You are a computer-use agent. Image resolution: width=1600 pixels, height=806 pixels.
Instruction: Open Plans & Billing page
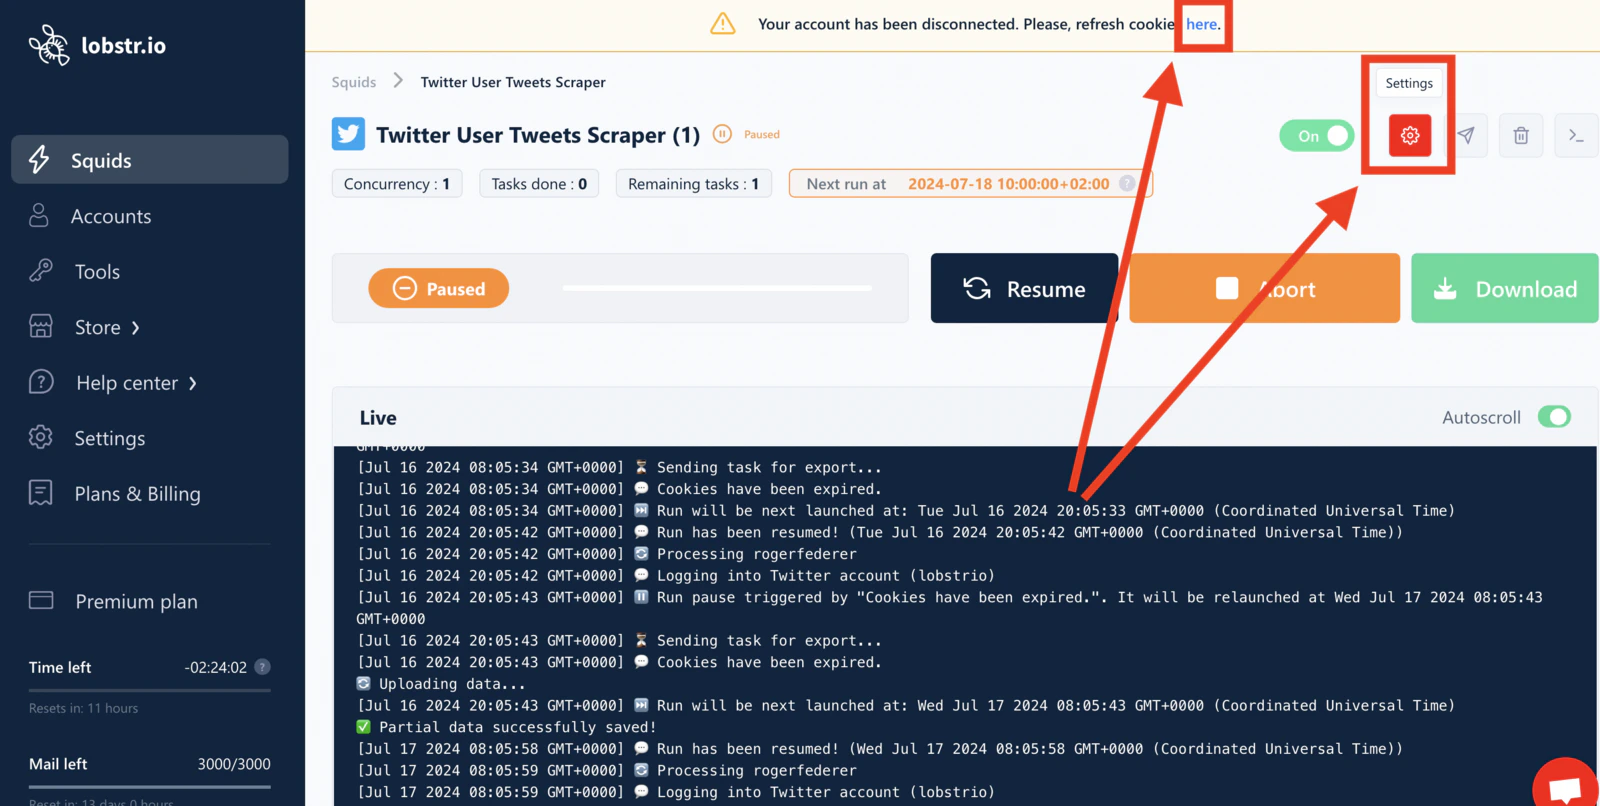[x=138, y=494]
